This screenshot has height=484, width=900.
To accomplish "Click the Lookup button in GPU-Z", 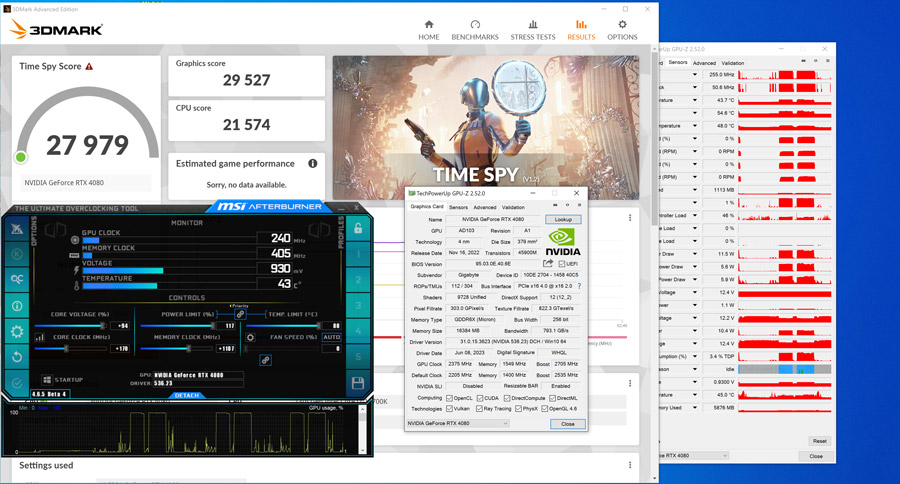I will tap(563, 219).
